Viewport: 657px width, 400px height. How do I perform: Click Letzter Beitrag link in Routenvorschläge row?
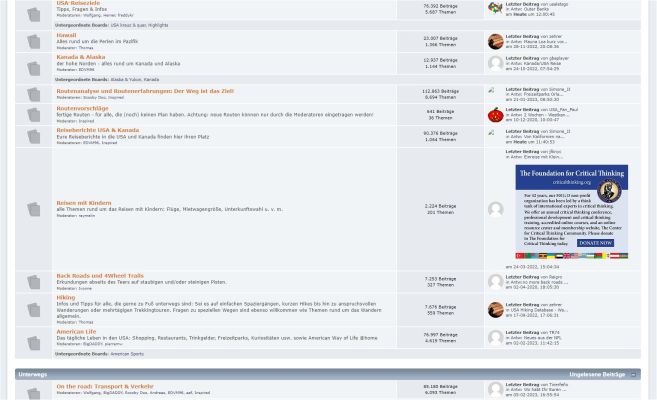522,110
